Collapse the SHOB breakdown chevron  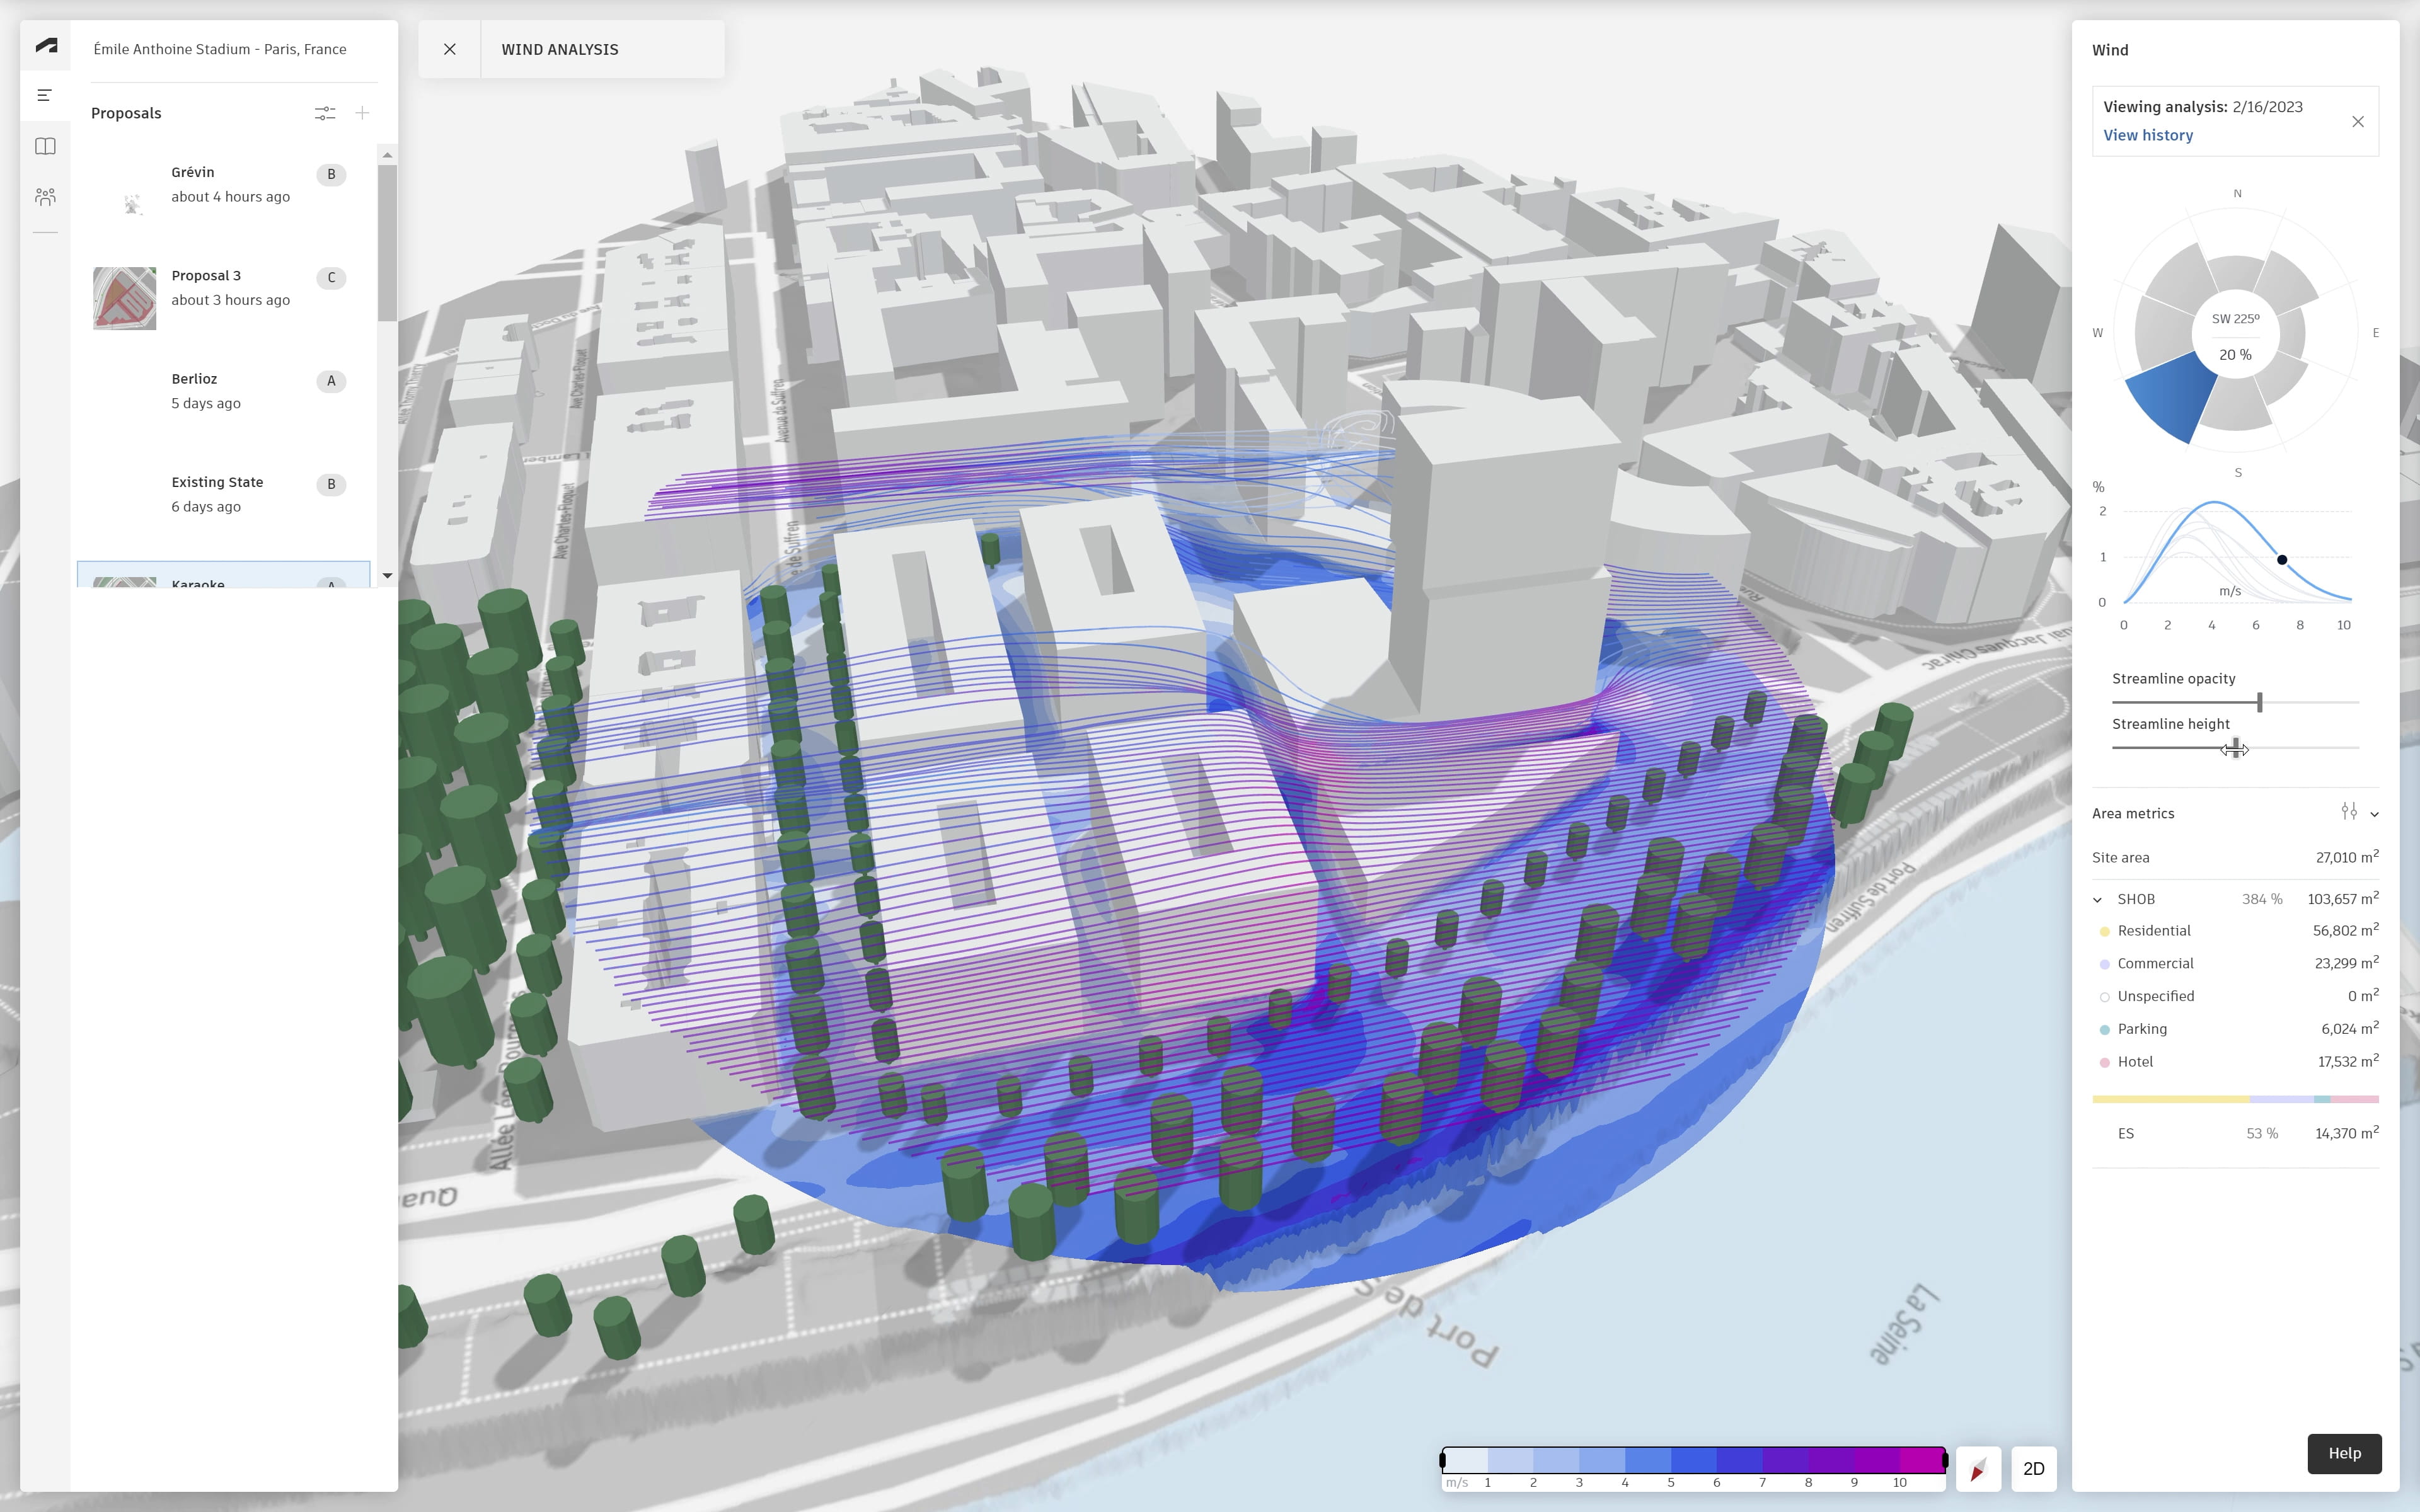coord(2097,898)
